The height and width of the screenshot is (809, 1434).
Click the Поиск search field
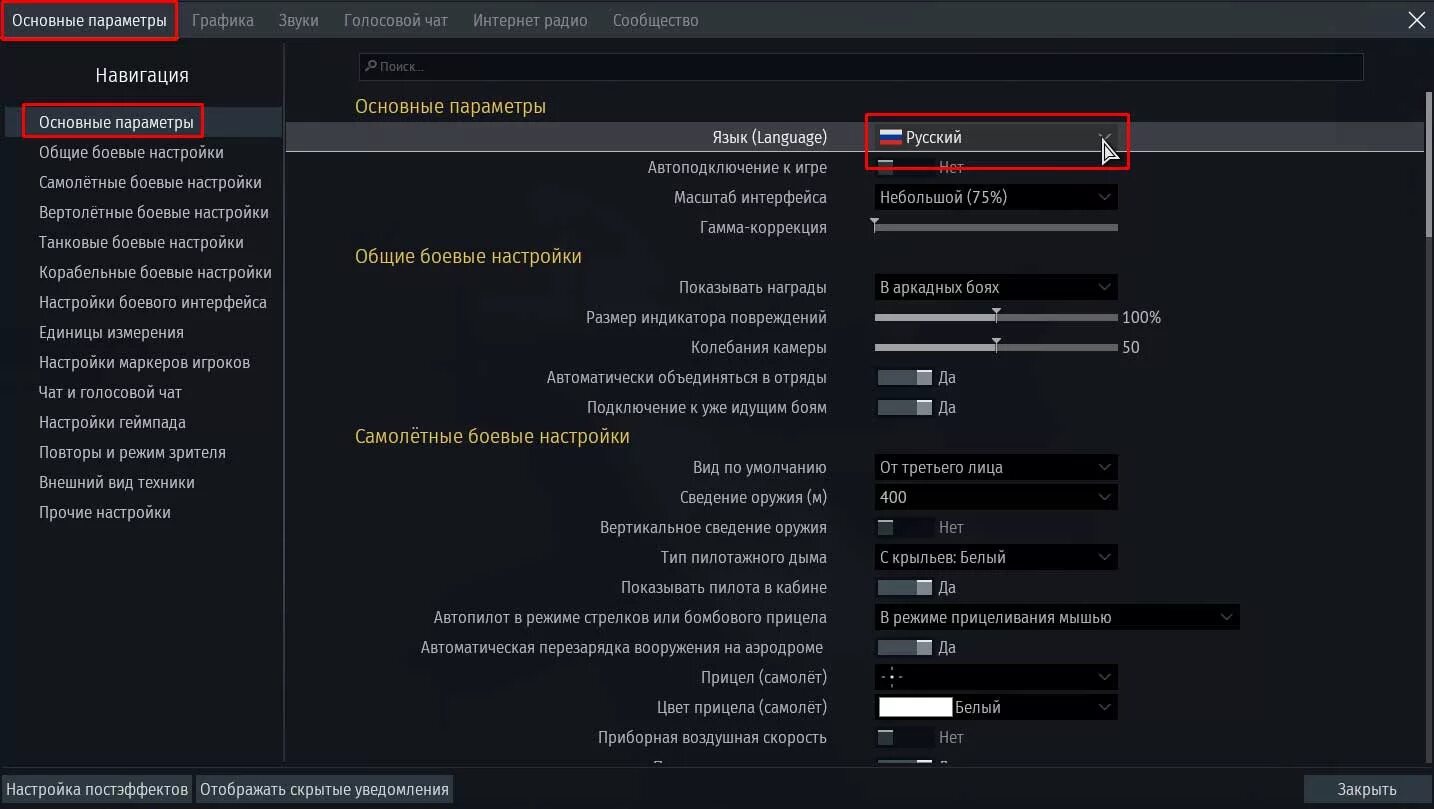click(x=860, y=66)
